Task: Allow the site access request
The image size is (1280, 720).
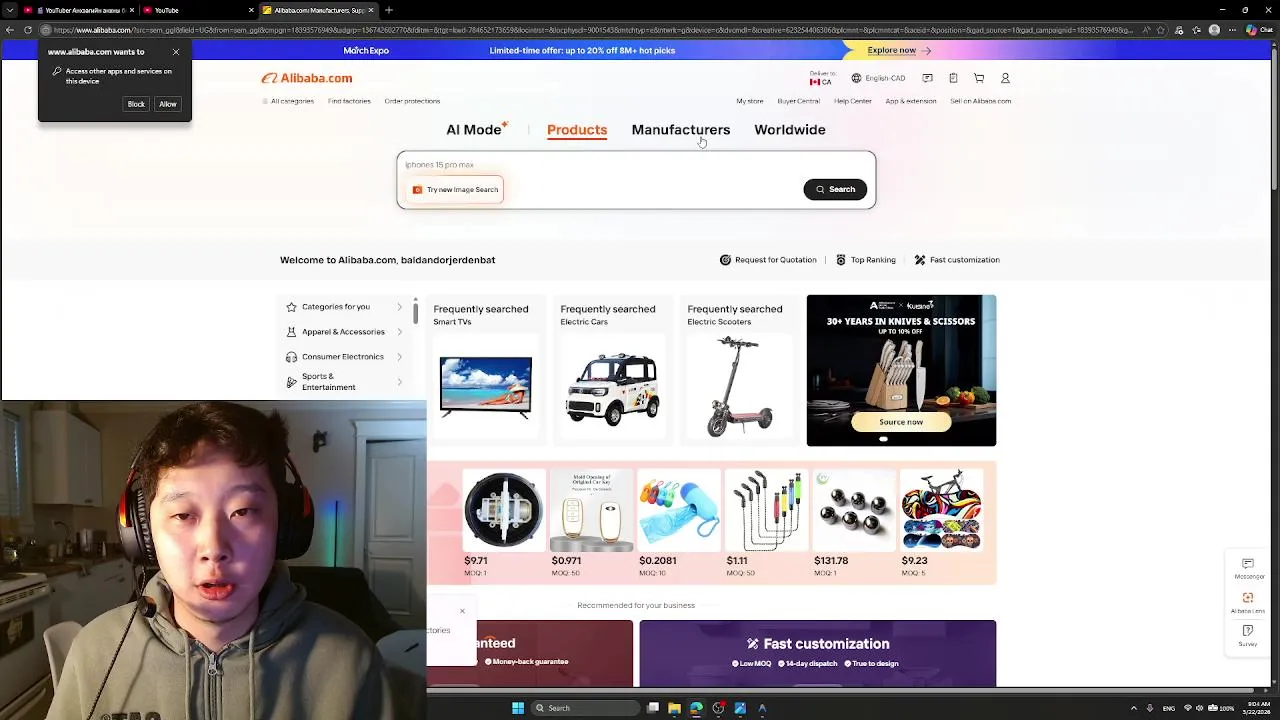Action: coord(168,104)
